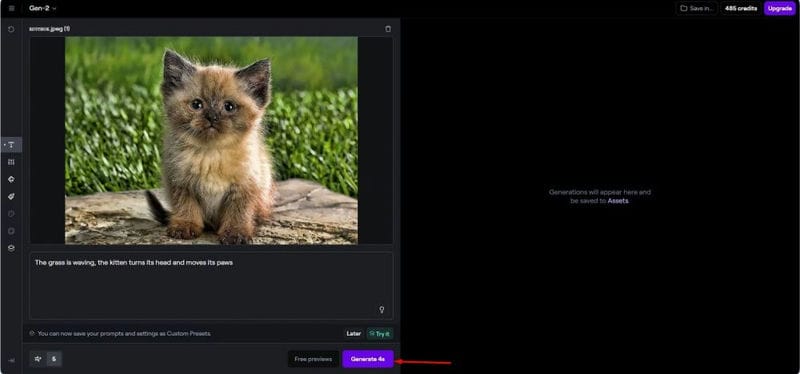Click the Generate 4s button
This screenshot has height=374, width=800.
tap(368, 359)
